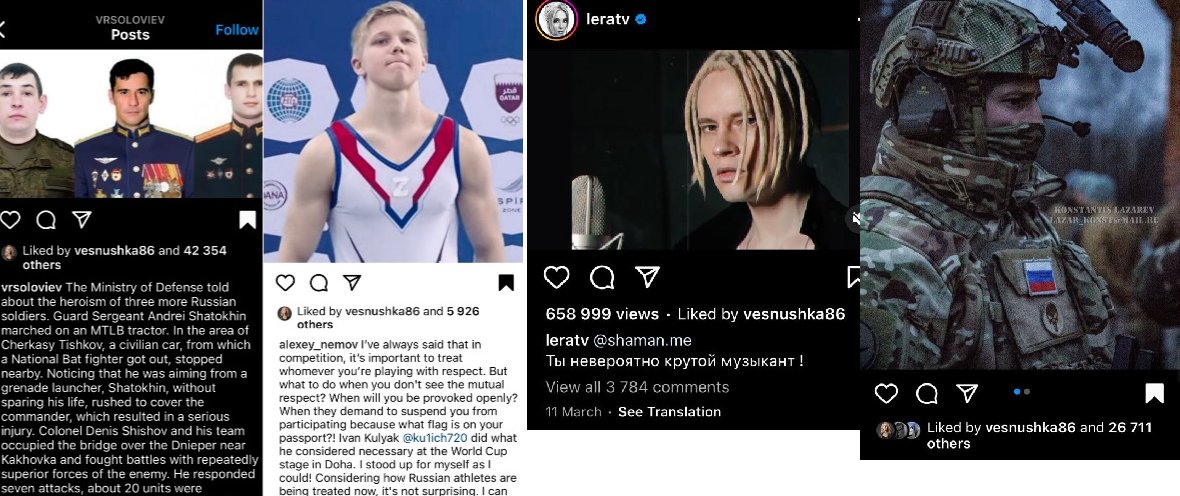Share the vrsoloviev post via paper plane
Screen dimensions: 1180x496
81,219
